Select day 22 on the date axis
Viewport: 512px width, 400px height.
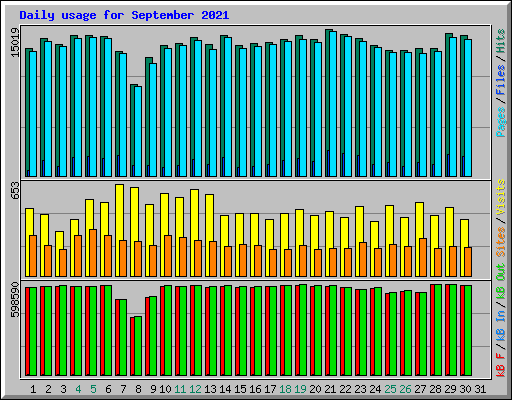345,389
